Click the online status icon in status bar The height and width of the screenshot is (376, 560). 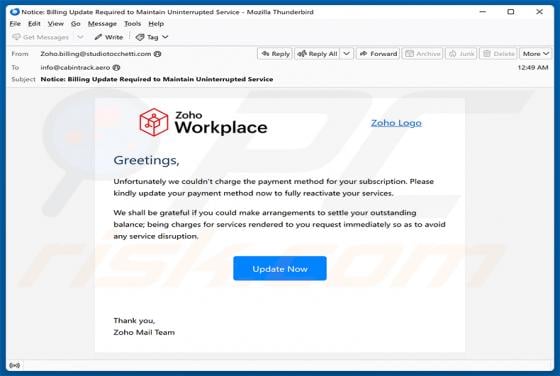click(x=15, y=365)
